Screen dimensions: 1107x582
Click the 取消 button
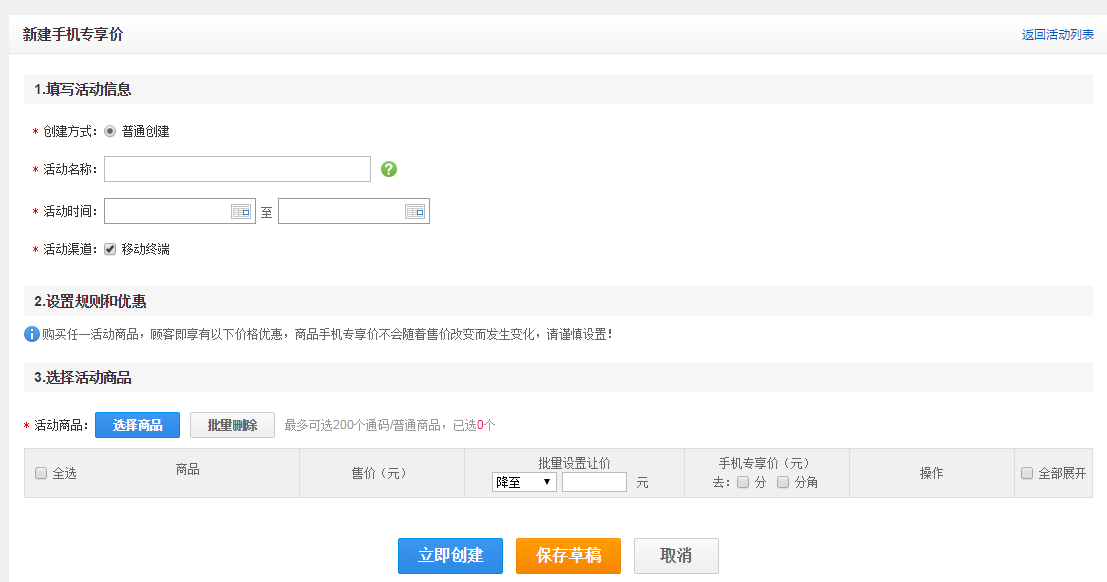coord(676,556)
